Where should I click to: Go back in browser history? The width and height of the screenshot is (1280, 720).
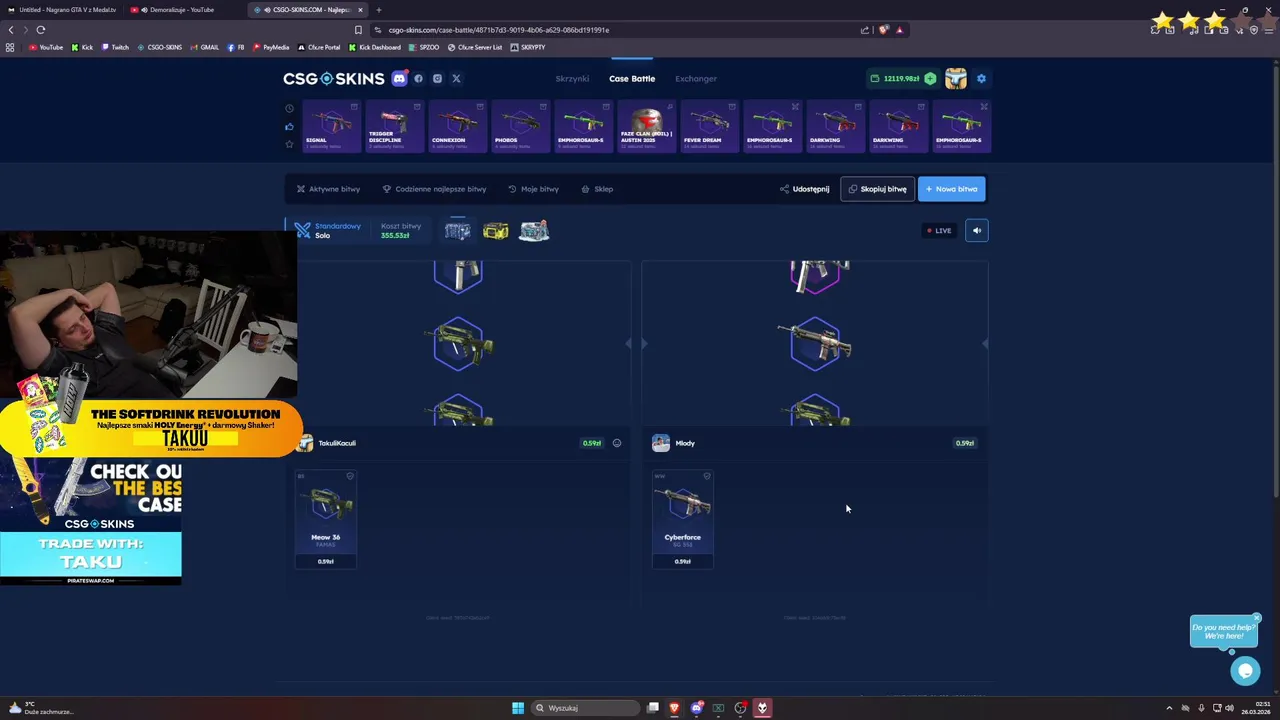click(11, 30)
